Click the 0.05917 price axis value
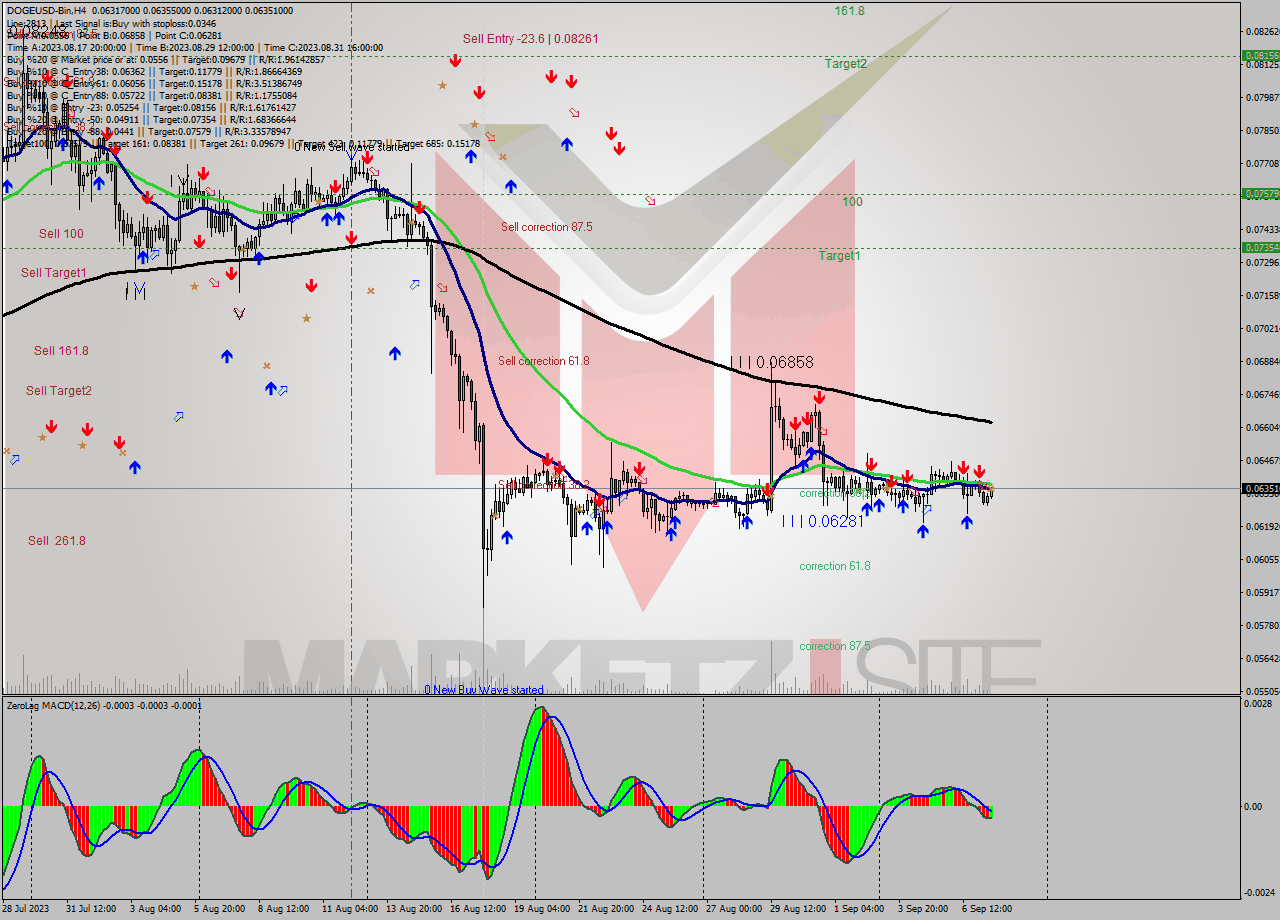Viewport: 1280px width, 920px height. click(x=1263, y=592)
